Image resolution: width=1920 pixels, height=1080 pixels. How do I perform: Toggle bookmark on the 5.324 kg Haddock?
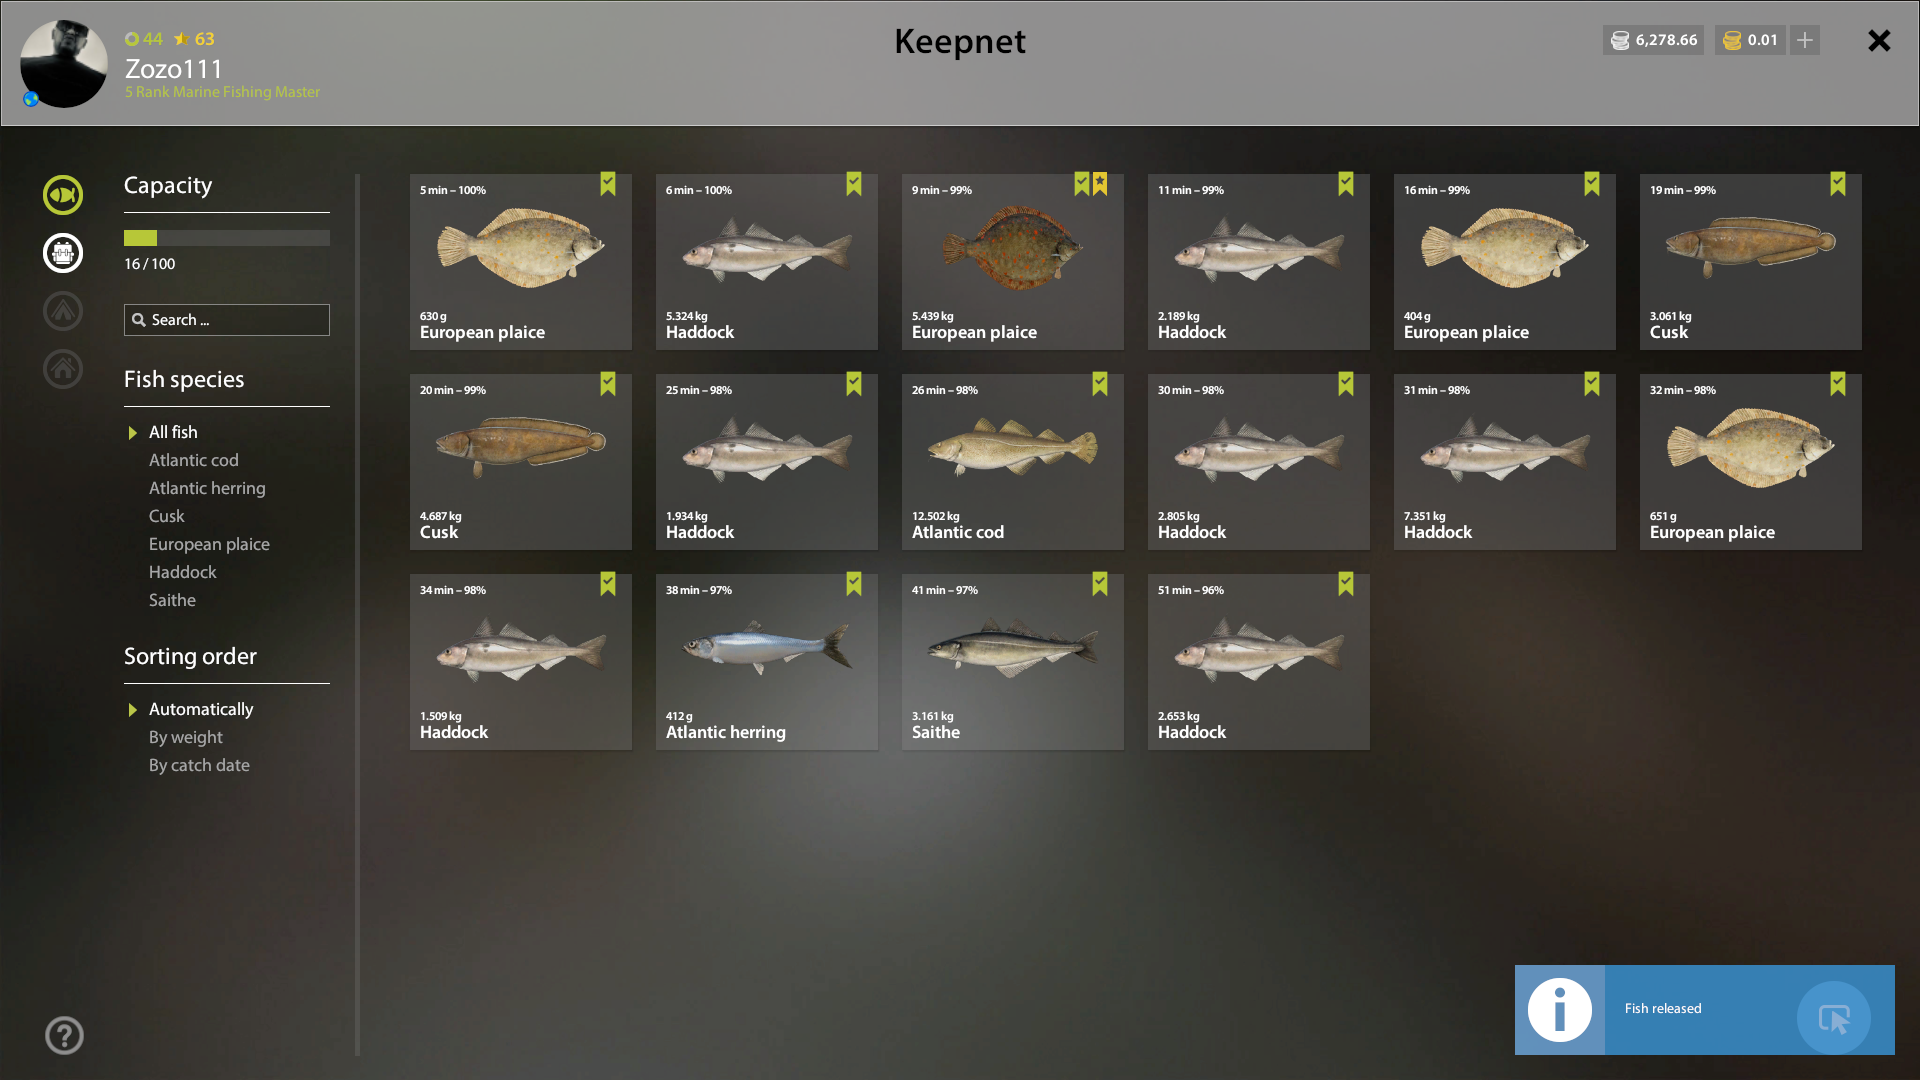(854, 184)
